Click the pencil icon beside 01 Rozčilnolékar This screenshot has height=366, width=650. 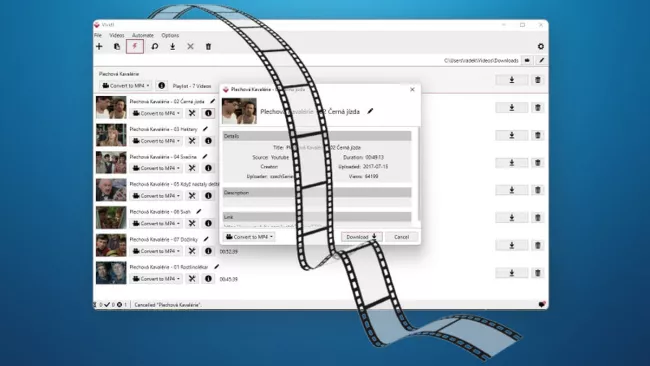pyautogui.click(x=216, y=267)
